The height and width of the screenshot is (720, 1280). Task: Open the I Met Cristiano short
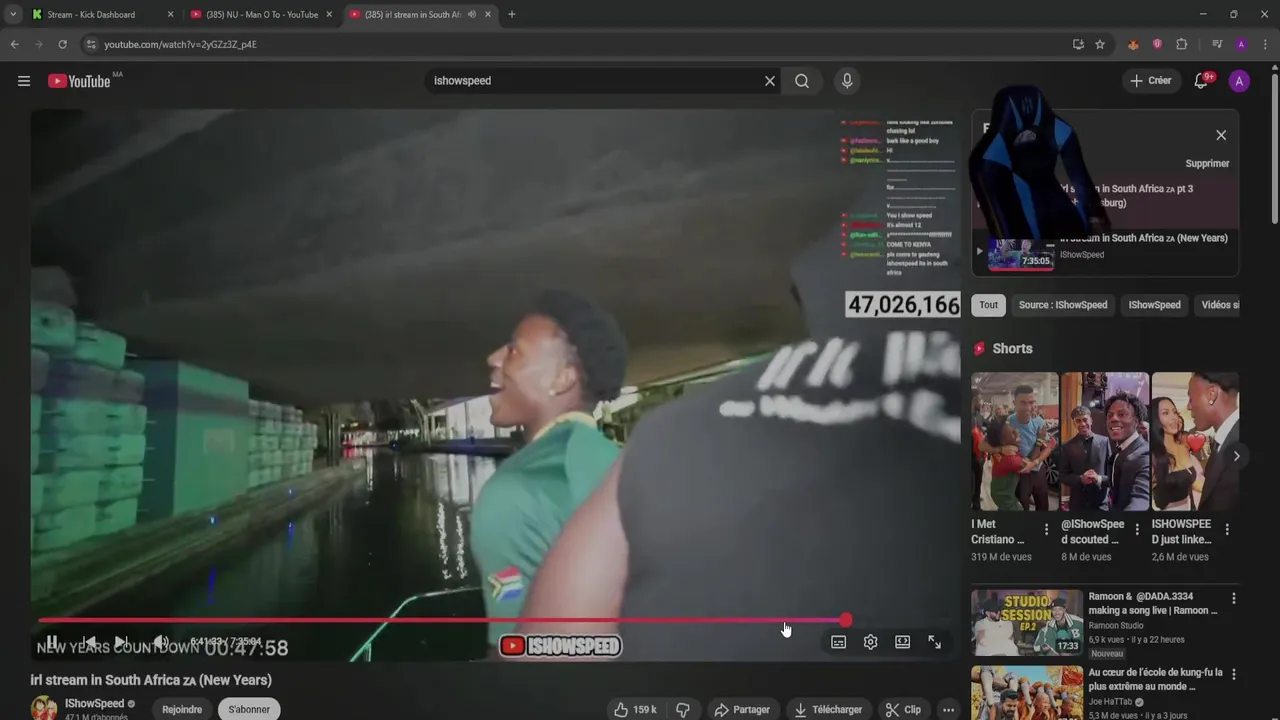coord(1014,442)
